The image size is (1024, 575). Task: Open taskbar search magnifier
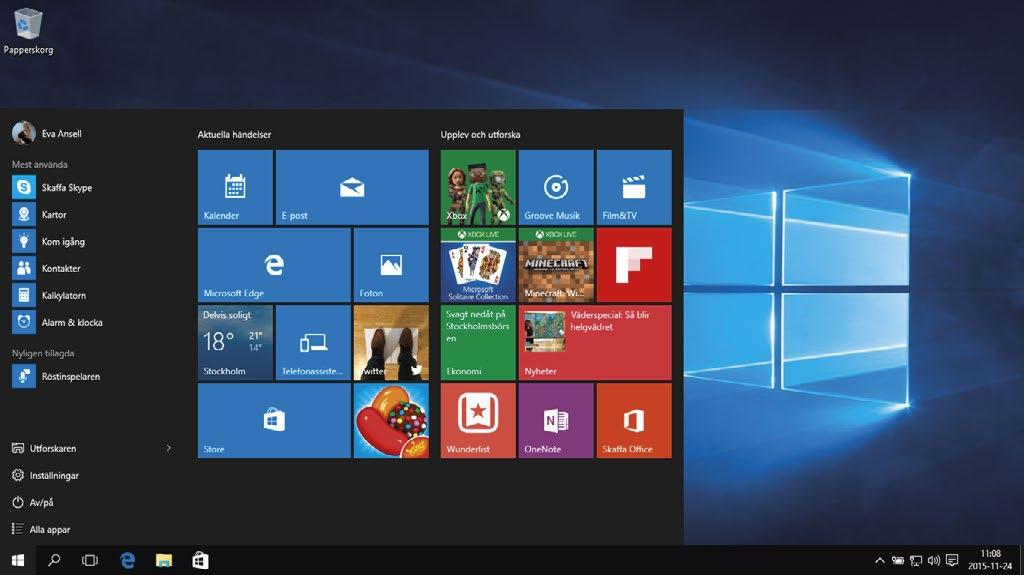[54, 560]
